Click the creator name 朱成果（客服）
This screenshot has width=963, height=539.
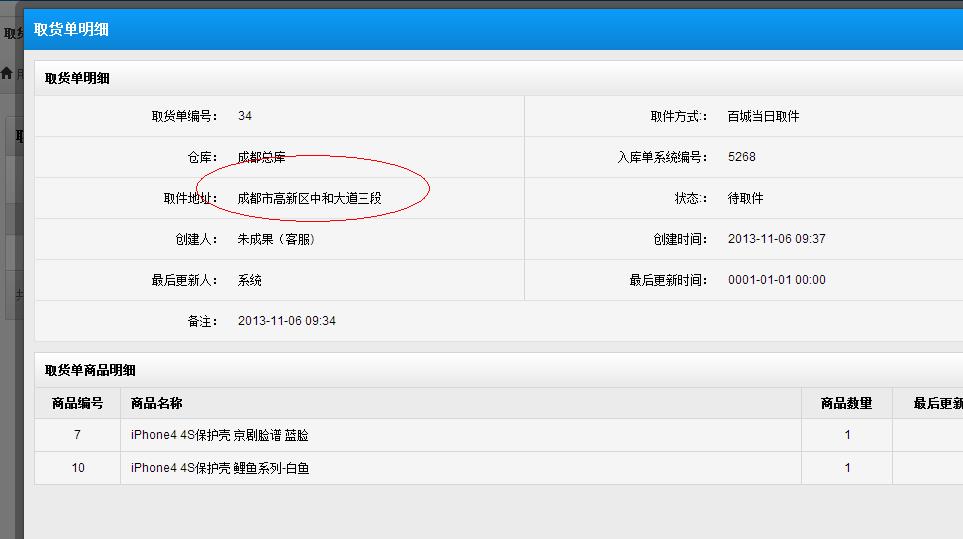coord(277,239)
